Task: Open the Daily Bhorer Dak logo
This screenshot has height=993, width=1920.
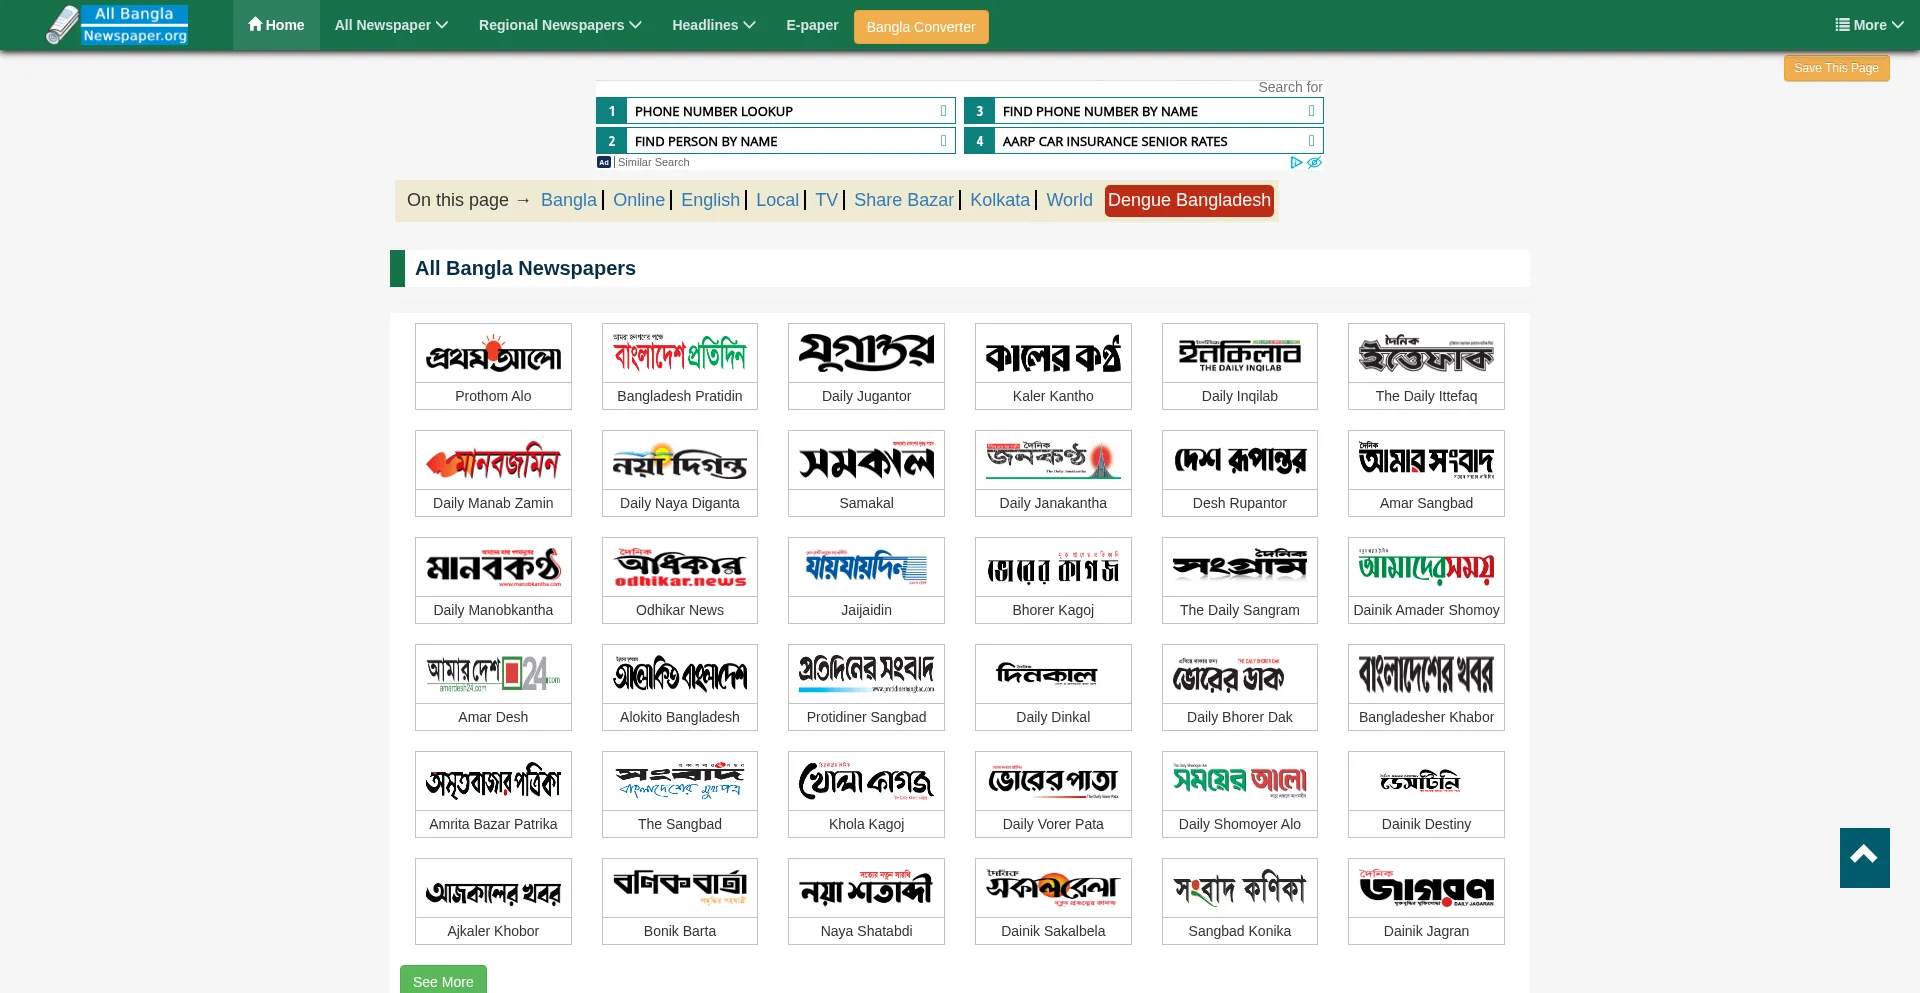Action: coord(1240,674)
